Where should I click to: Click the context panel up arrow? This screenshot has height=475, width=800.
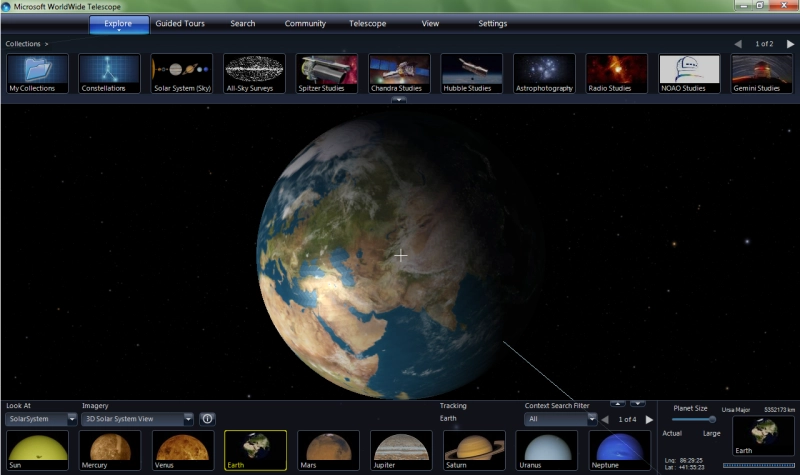[x=618, y=404]
